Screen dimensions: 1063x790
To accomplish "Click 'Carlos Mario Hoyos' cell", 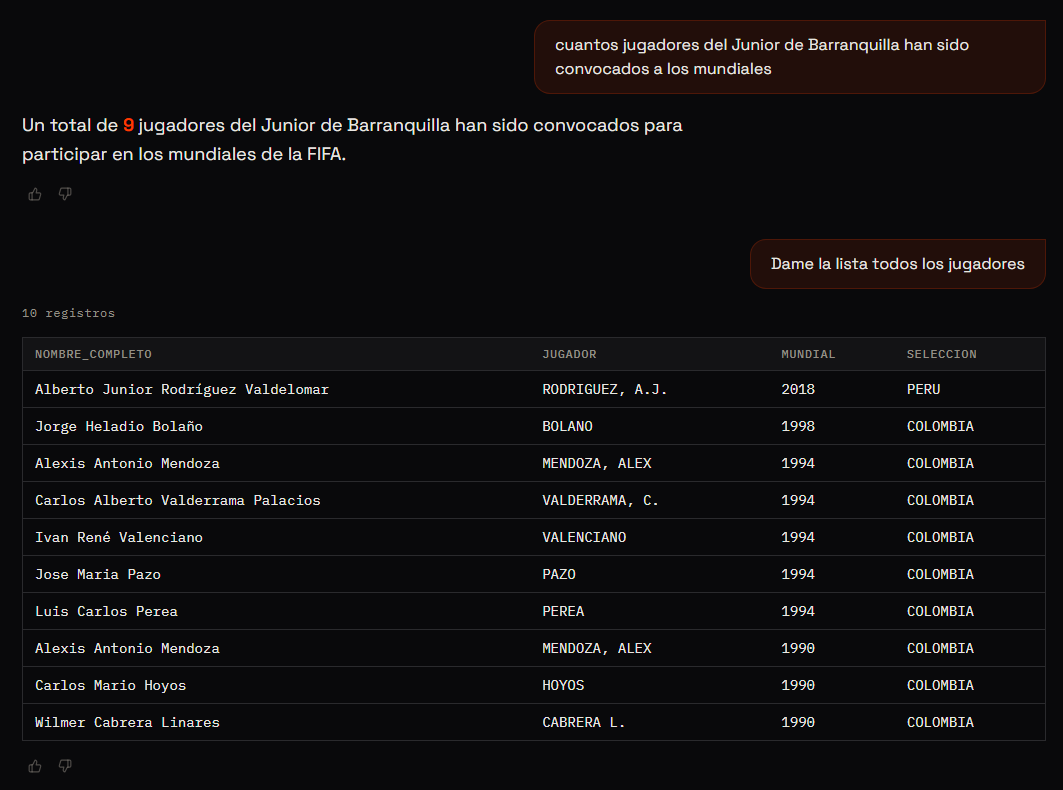I will coord(111,686).
